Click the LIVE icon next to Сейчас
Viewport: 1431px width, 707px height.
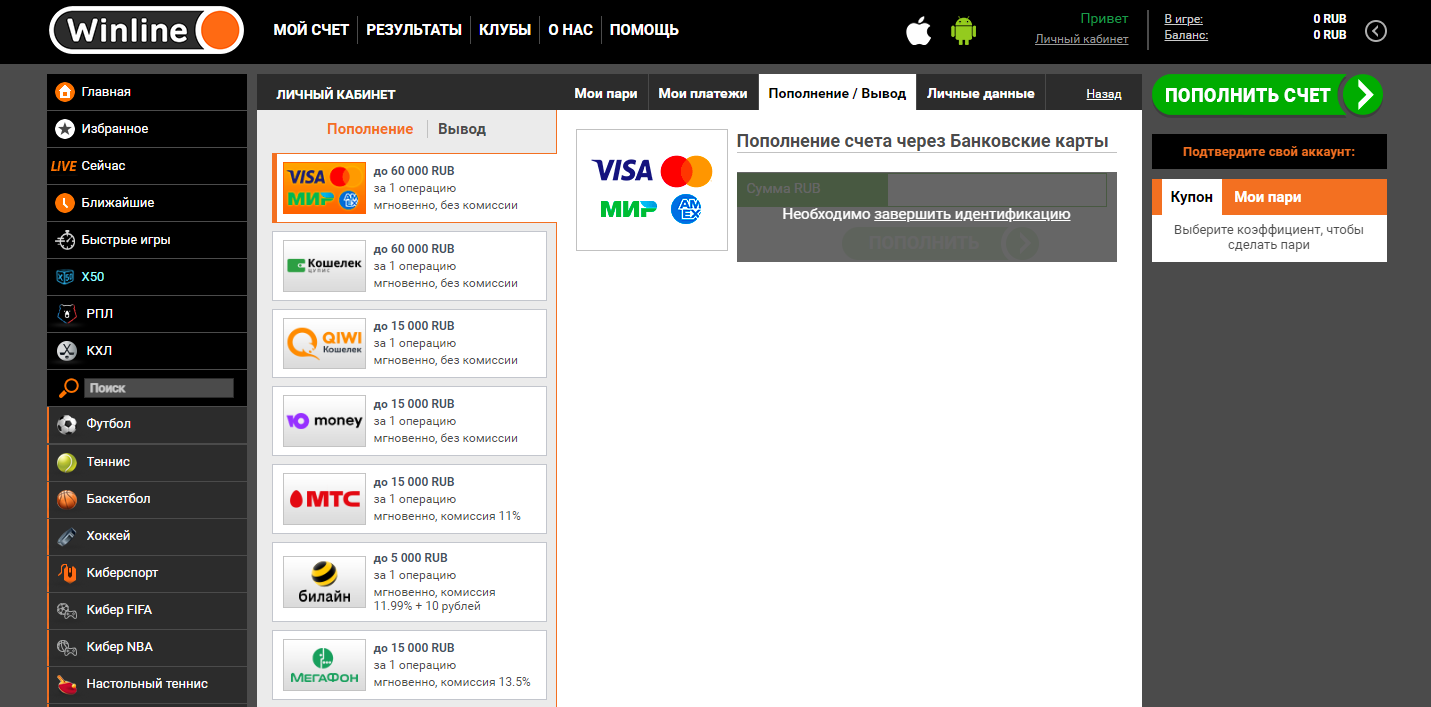[x=63, y=166]
